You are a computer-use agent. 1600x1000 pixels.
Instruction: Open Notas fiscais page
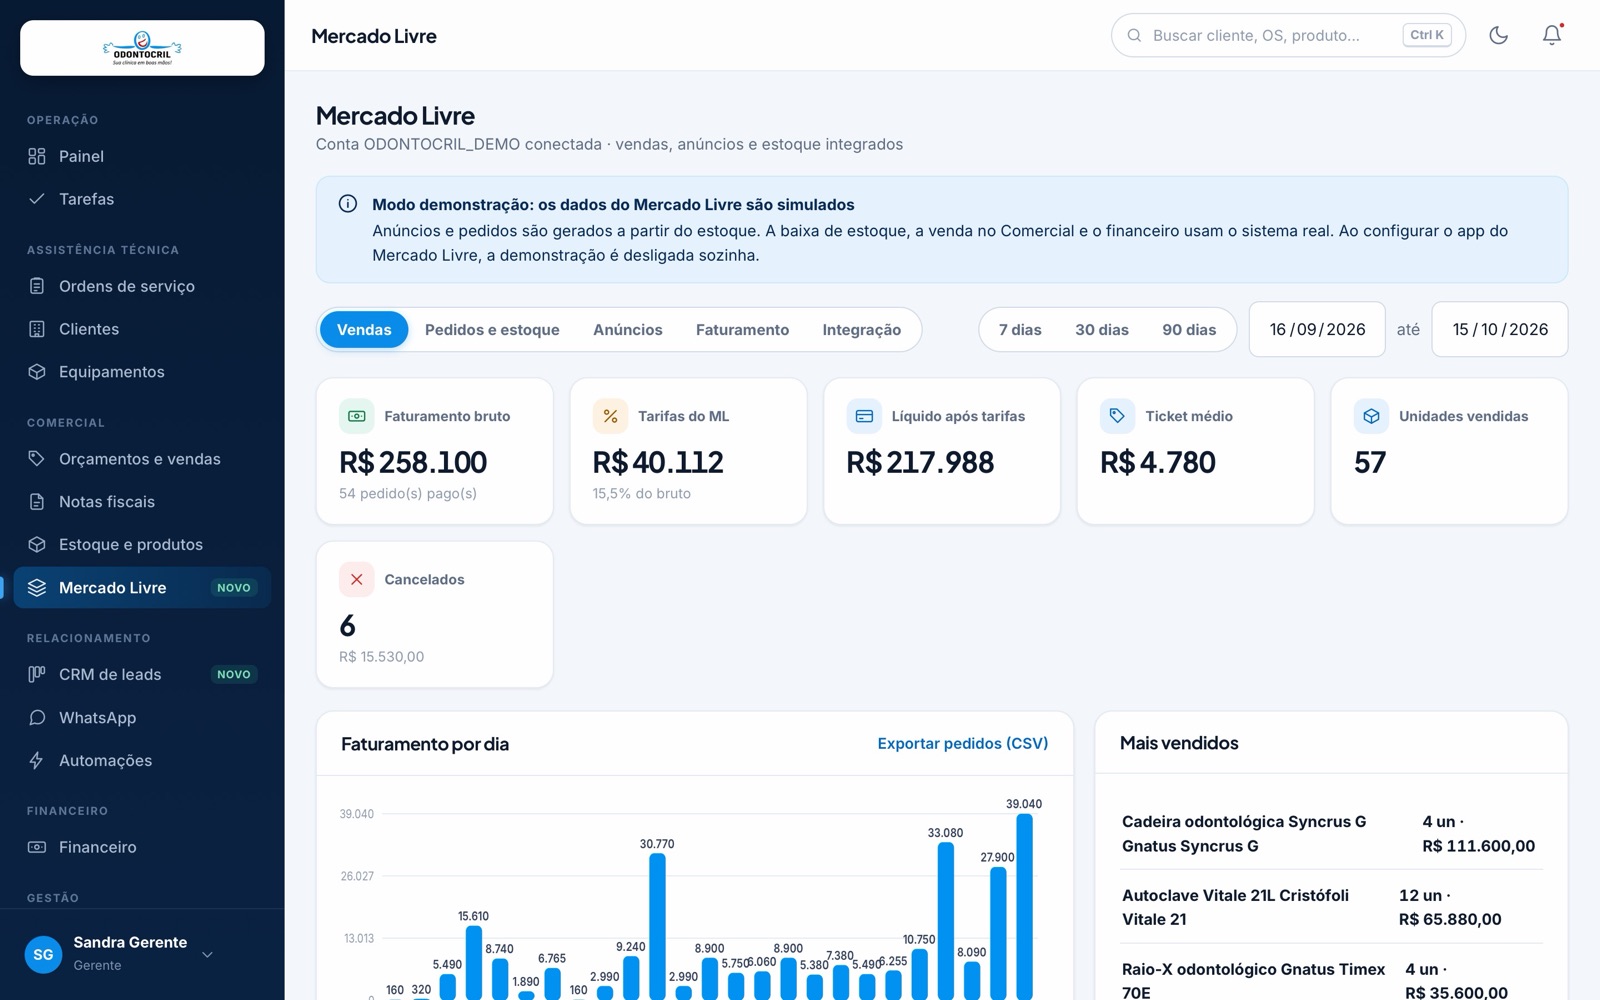142,502
